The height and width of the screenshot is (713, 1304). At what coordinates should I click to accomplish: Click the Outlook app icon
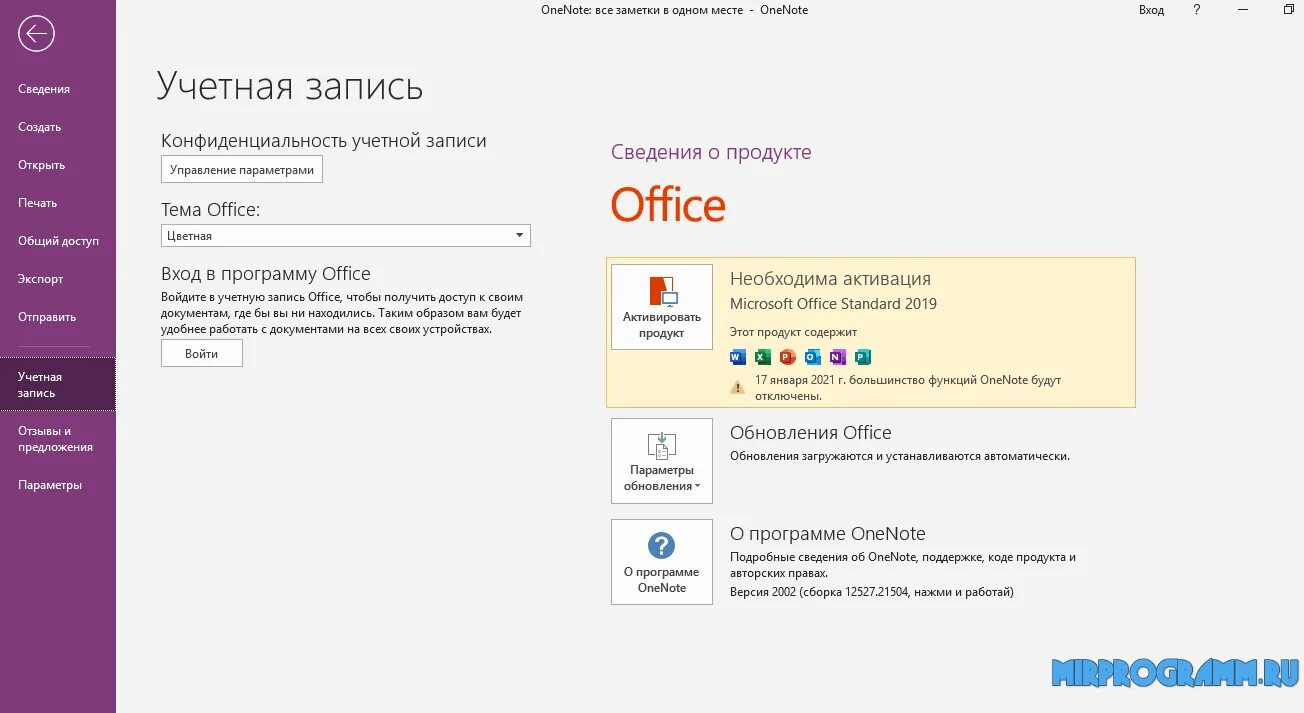click(x=812, y=357)
